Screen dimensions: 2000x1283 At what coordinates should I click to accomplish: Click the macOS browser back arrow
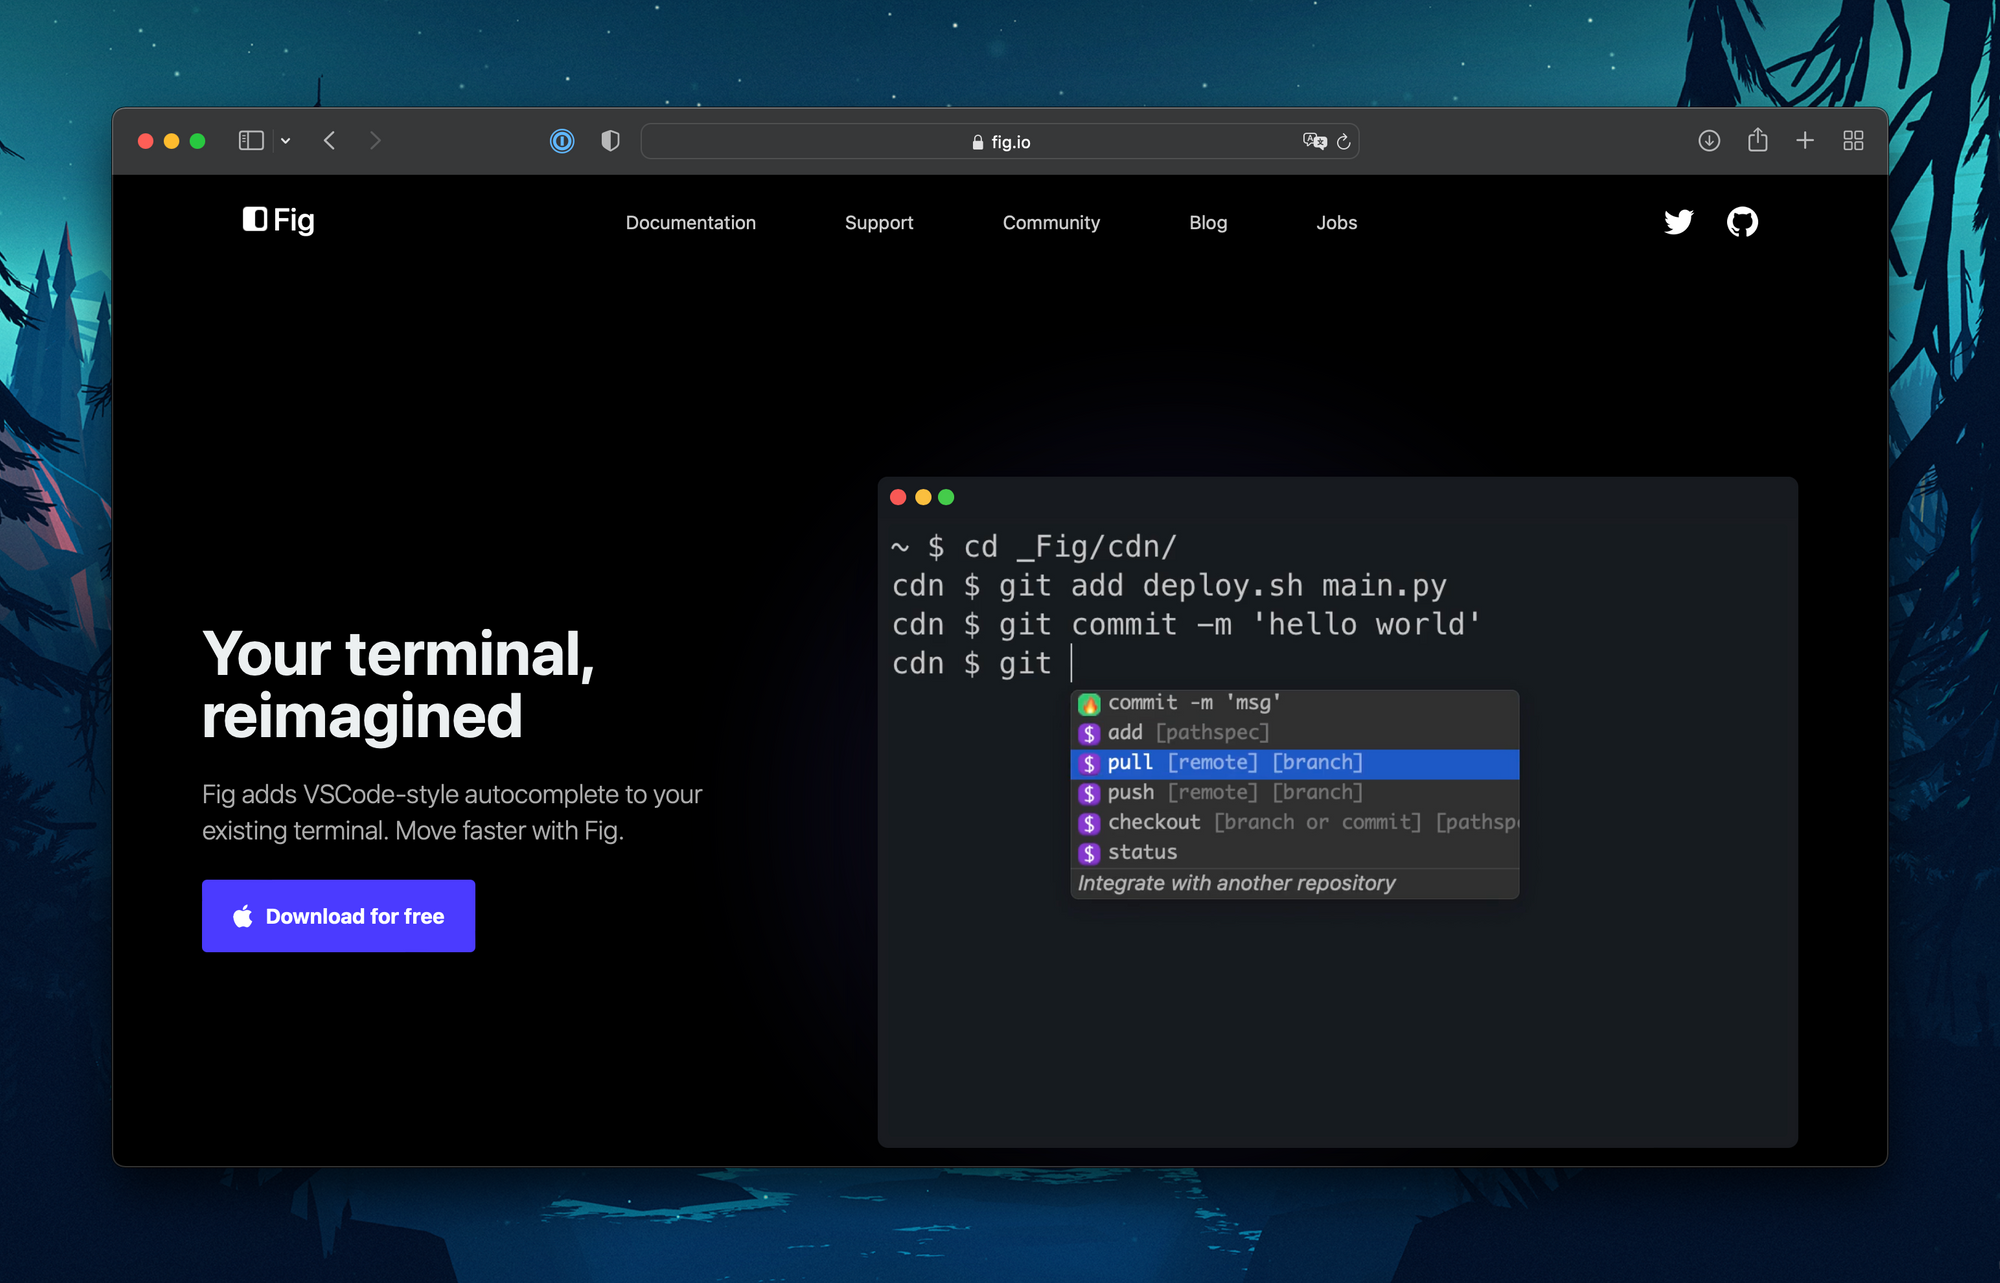(x=329, y=141)
